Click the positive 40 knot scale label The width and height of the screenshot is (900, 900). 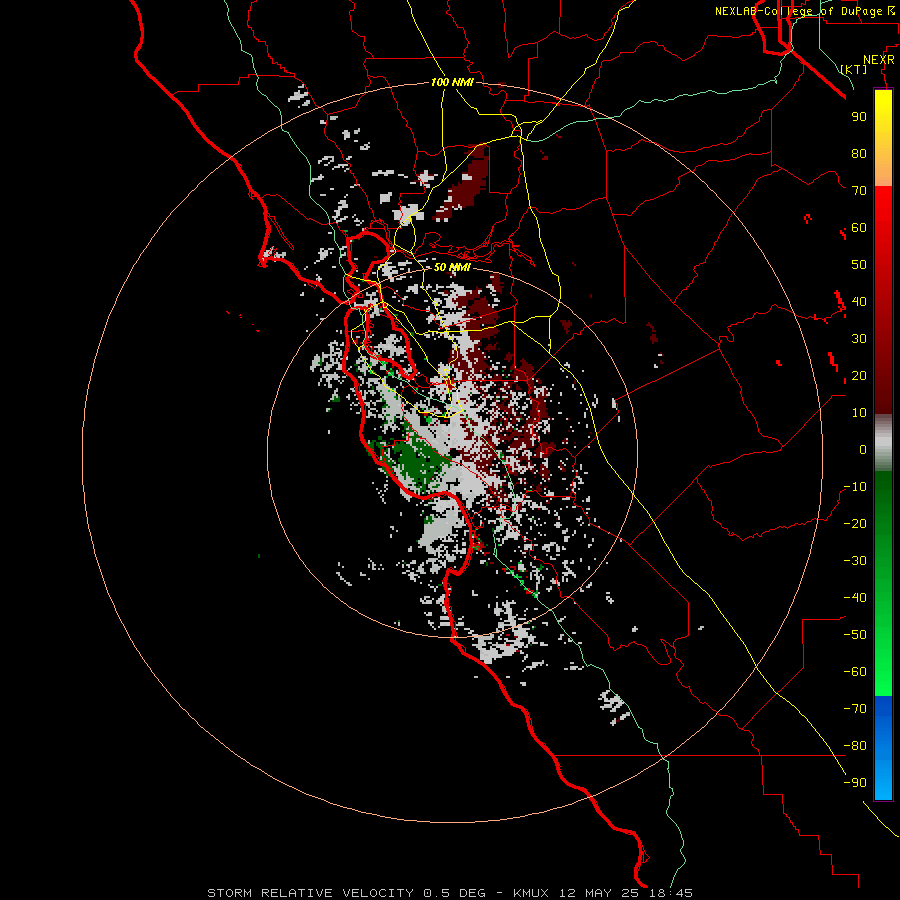pos(859,302)
